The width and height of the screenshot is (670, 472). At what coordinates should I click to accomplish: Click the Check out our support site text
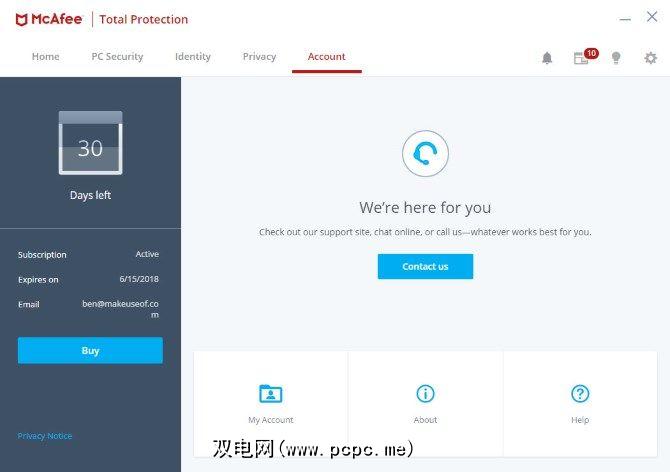pyautogui.click(x=425, y=232)
